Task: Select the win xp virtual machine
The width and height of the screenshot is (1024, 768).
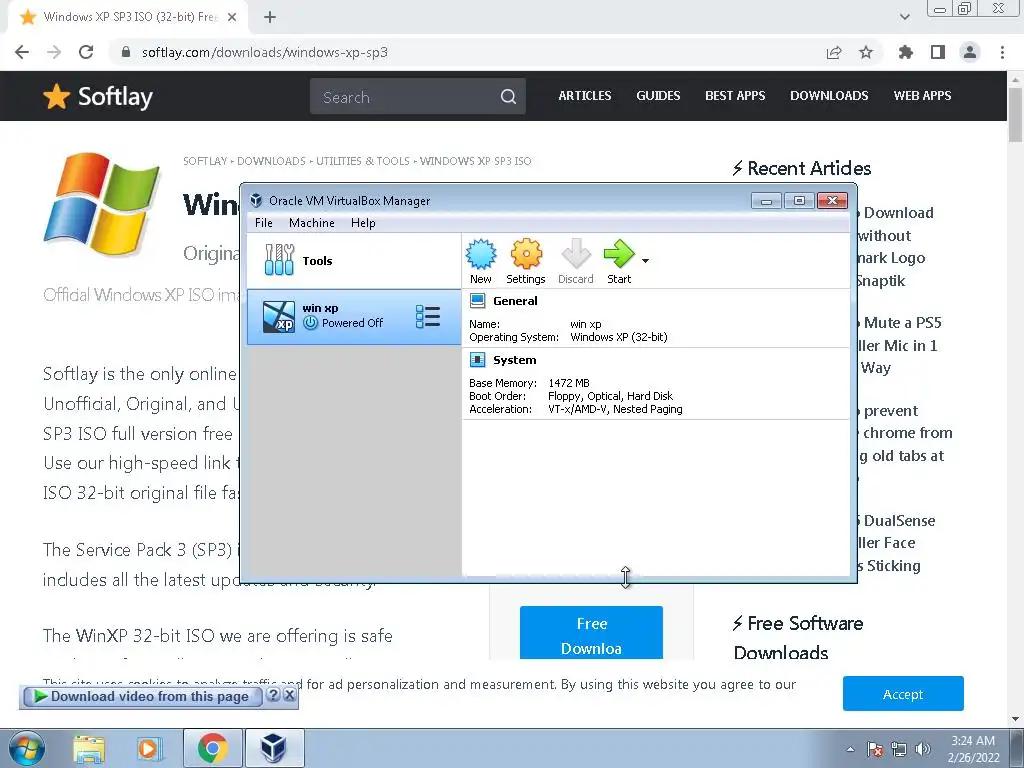Action: [354, 317]
